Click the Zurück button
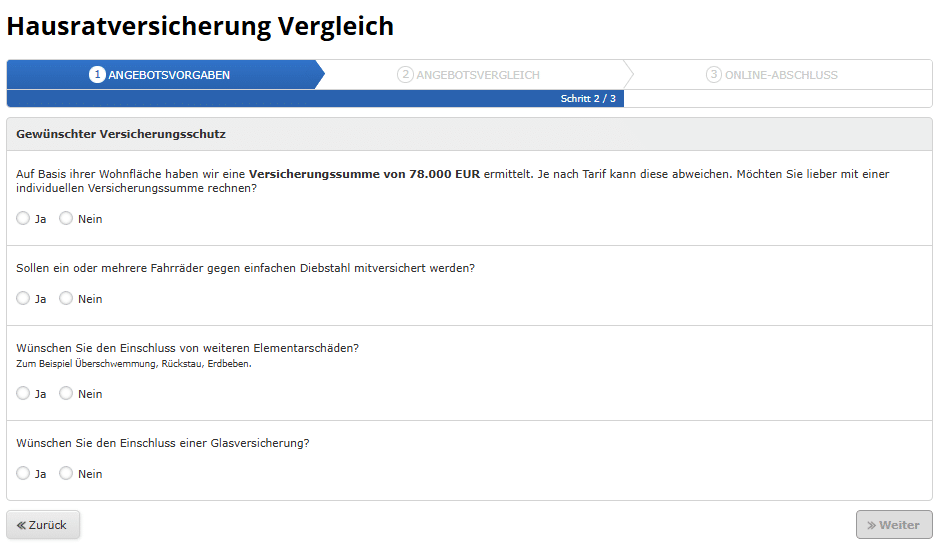 43,525
